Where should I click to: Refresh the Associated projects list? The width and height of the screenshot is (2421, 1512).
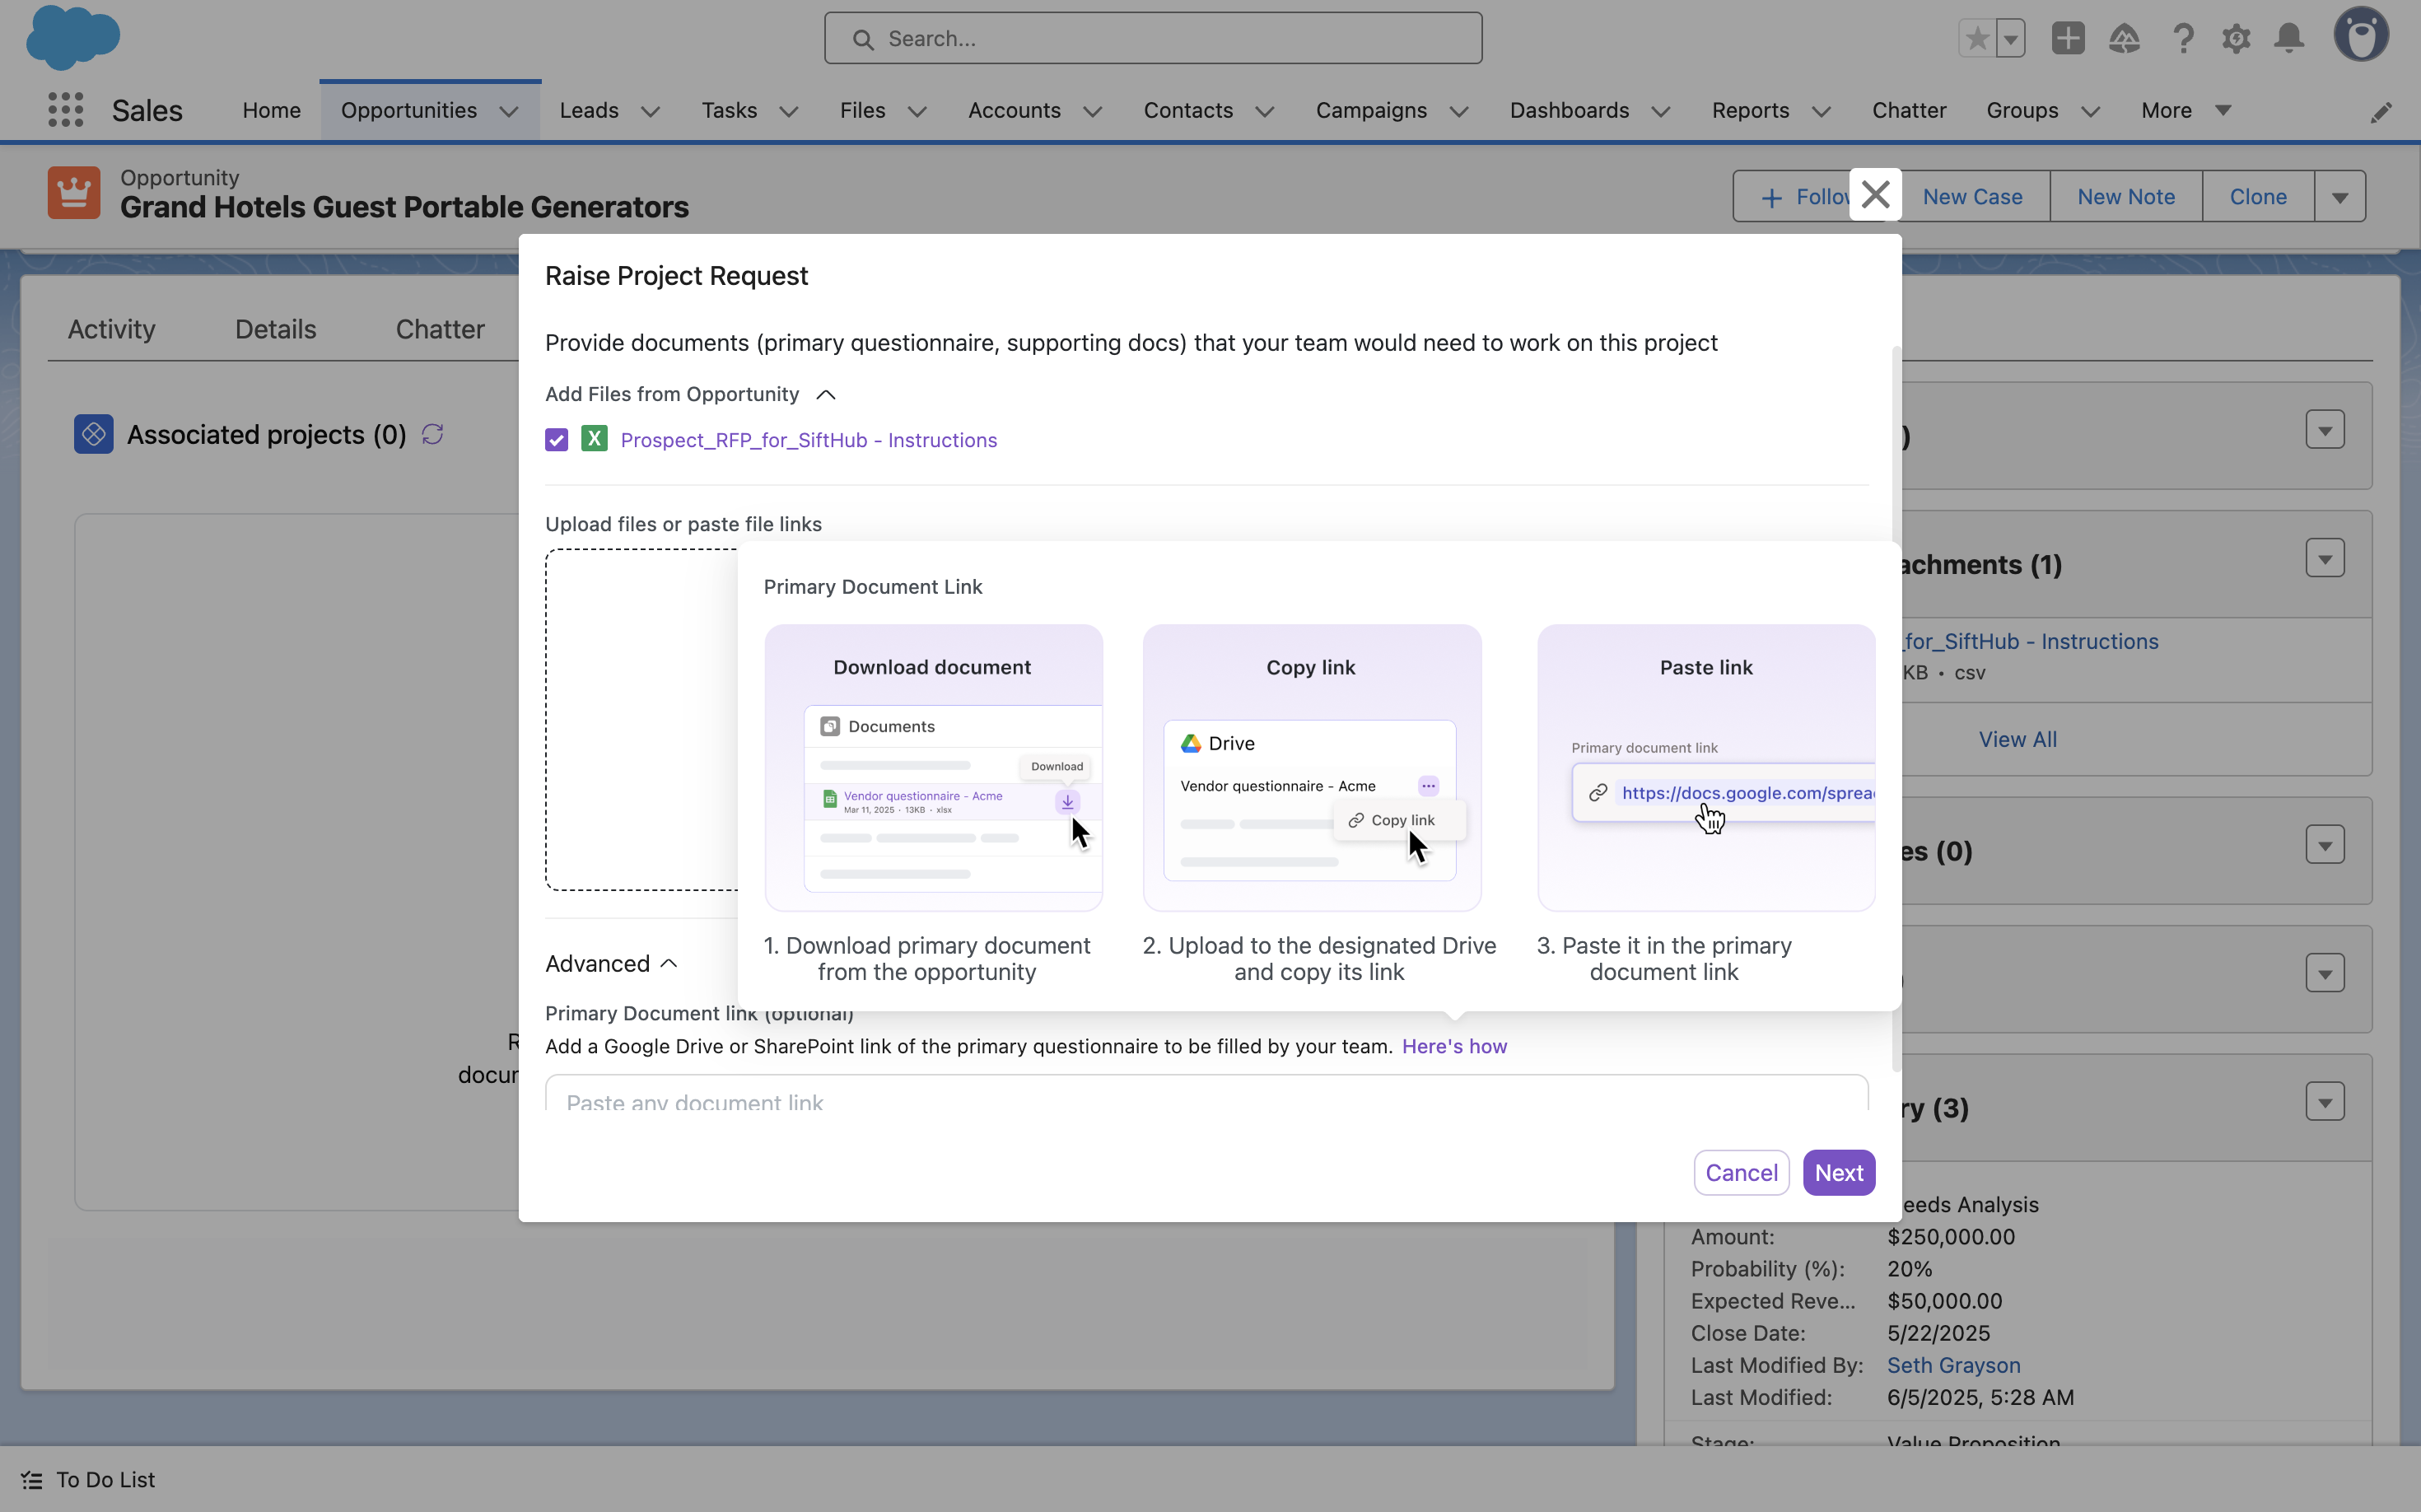pyautogui.click(x=432, y=434)
